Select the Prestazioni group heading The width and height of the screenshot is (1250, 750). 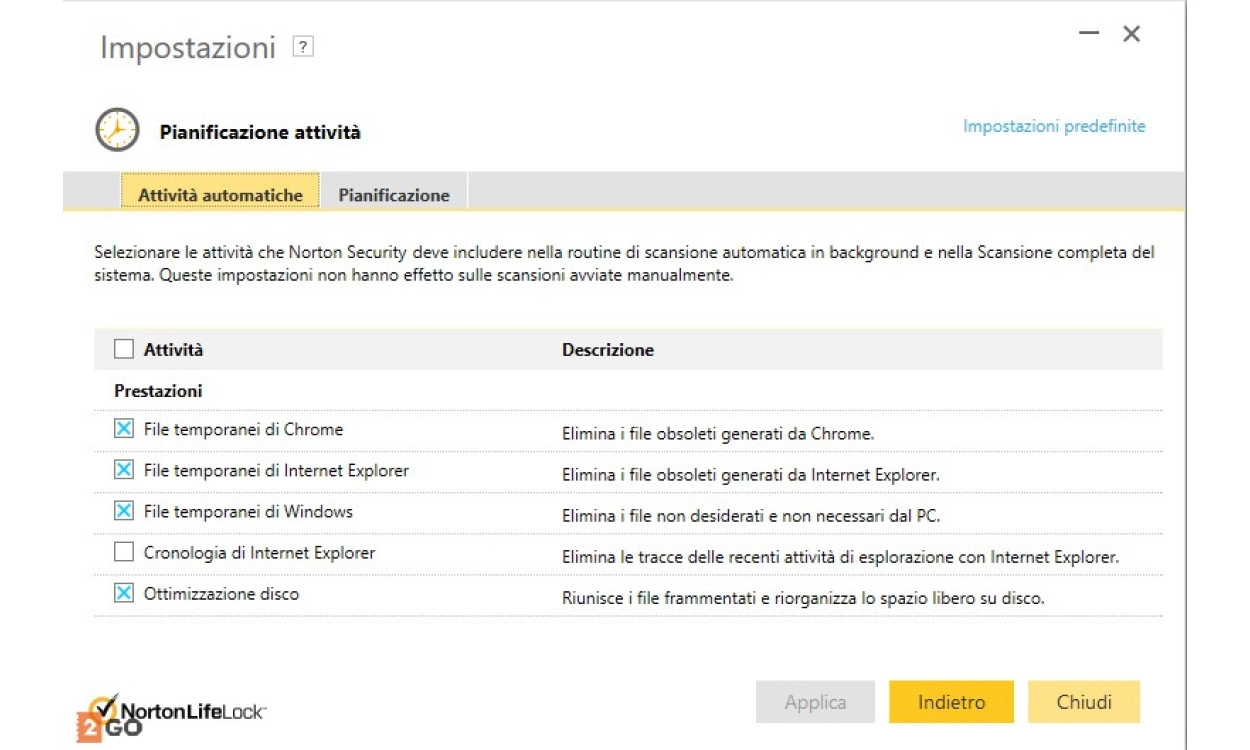point(158,391)
